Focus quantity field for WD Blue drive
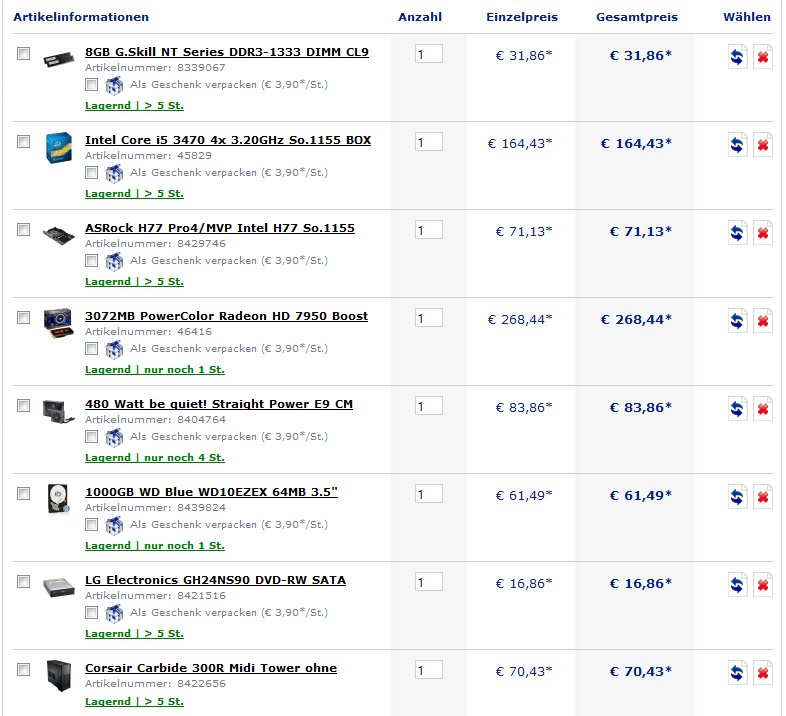Image resolution: width=786 pixels, height=716 pixels. point(429,494)
